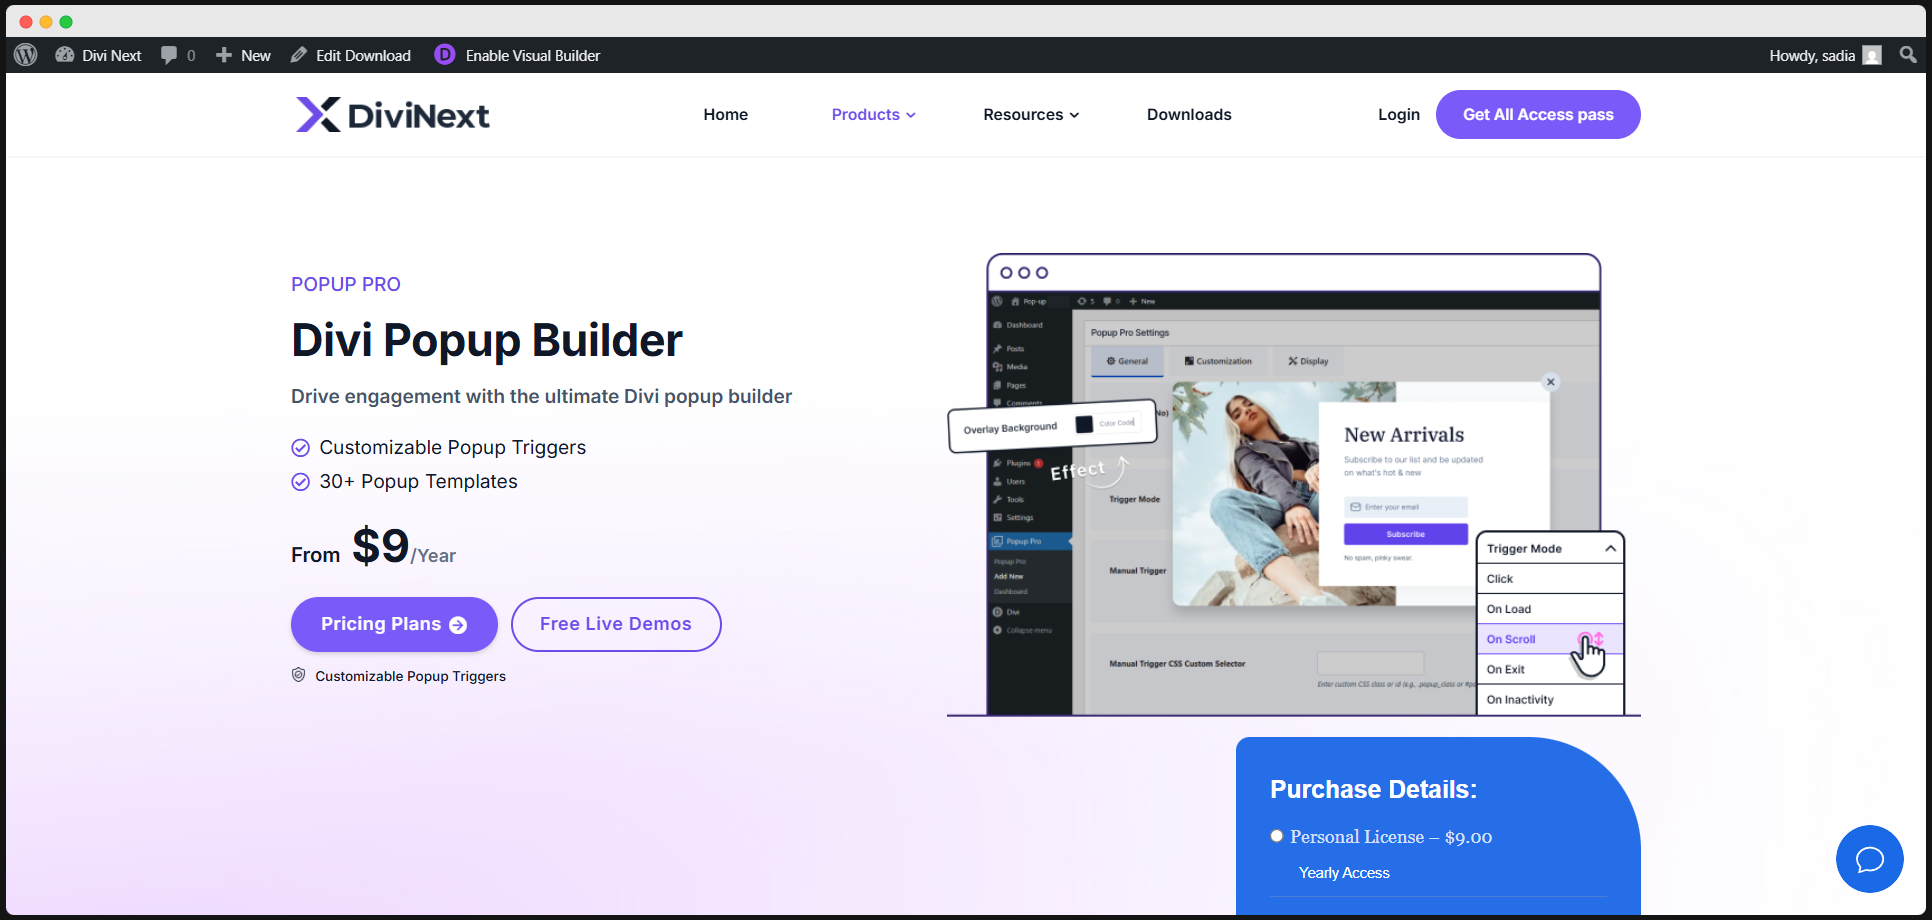View the comments bubble icon

point(170,55)
